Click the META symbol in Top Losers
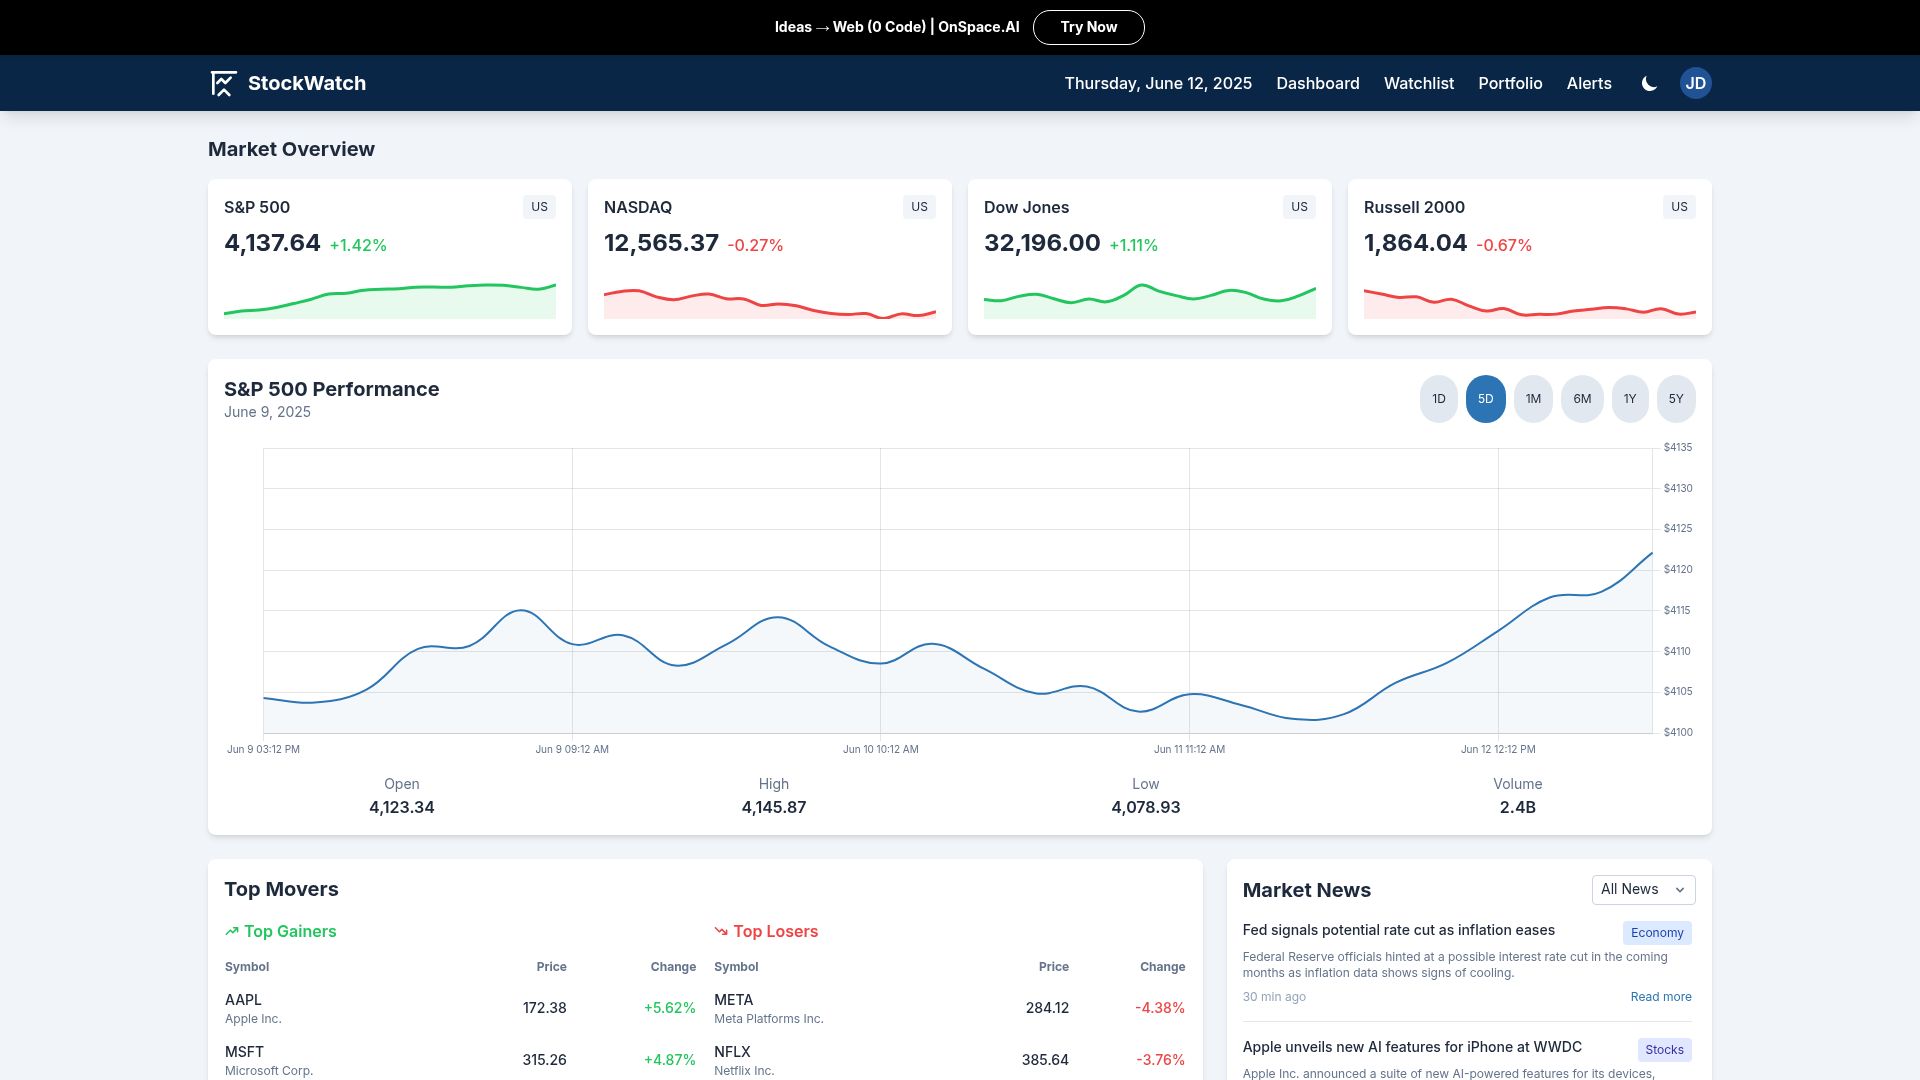 (x=733, y=1000)
